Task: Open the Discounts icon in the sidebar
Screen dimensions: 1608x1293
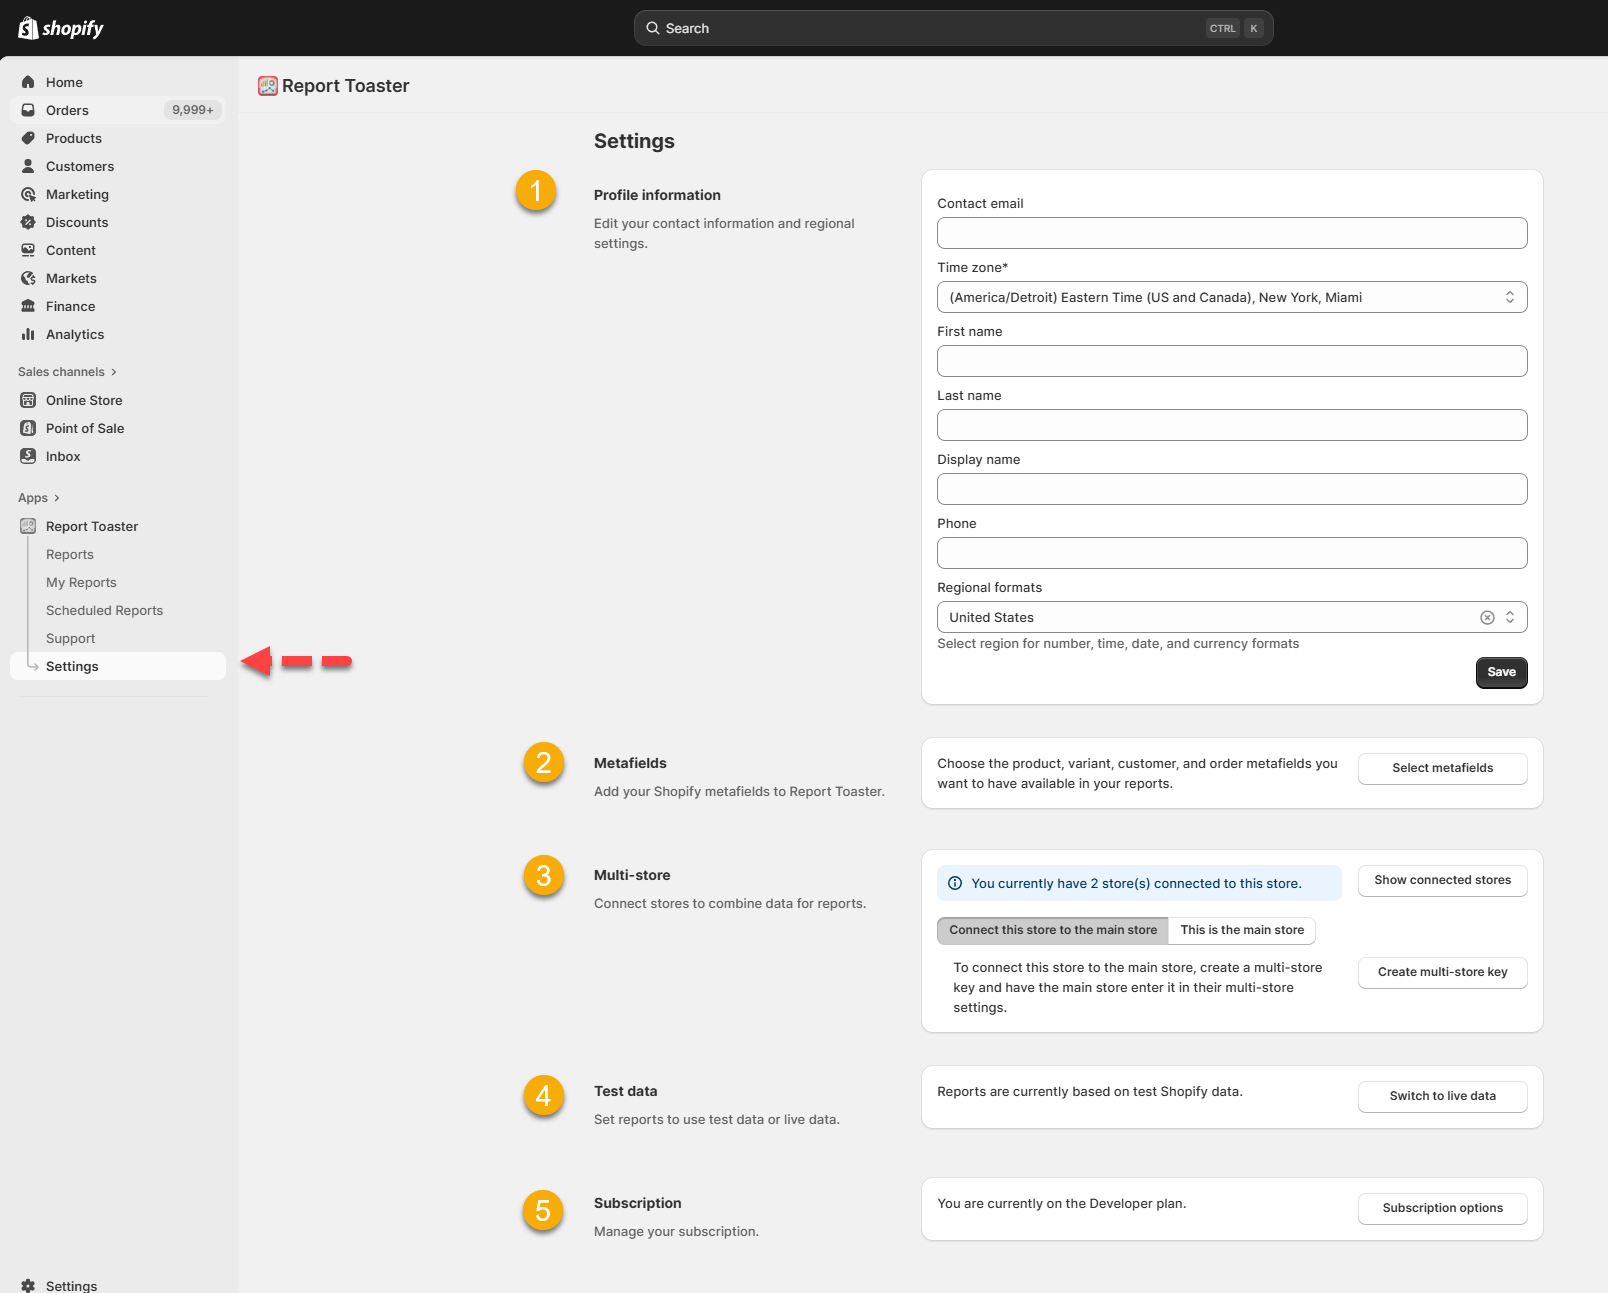Action: [28, 222]
